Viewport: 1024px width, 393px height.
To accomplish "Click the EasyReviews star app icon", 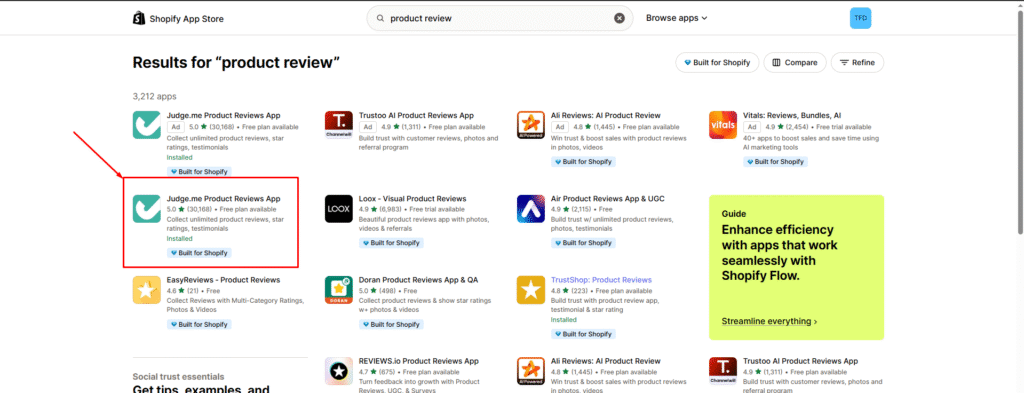I will (x=147, y=290).
